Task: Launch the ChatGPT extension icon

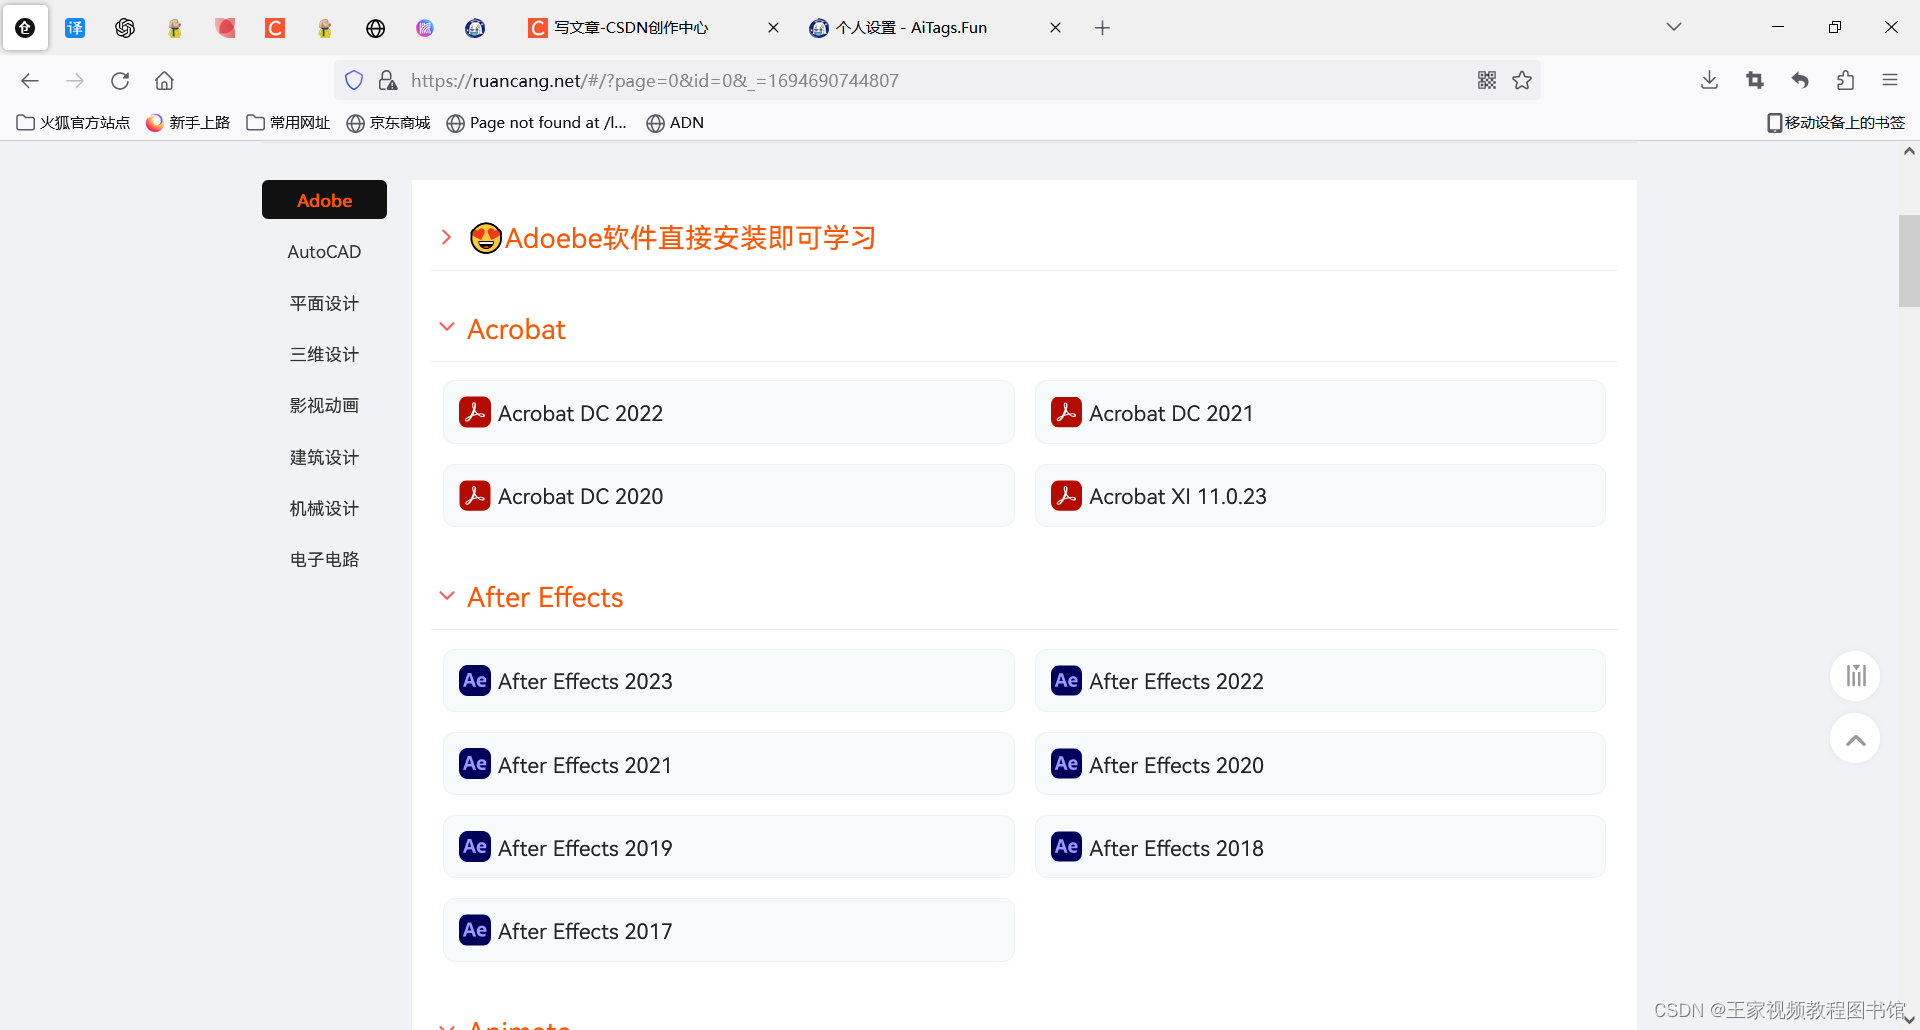Action: point(124,27)
